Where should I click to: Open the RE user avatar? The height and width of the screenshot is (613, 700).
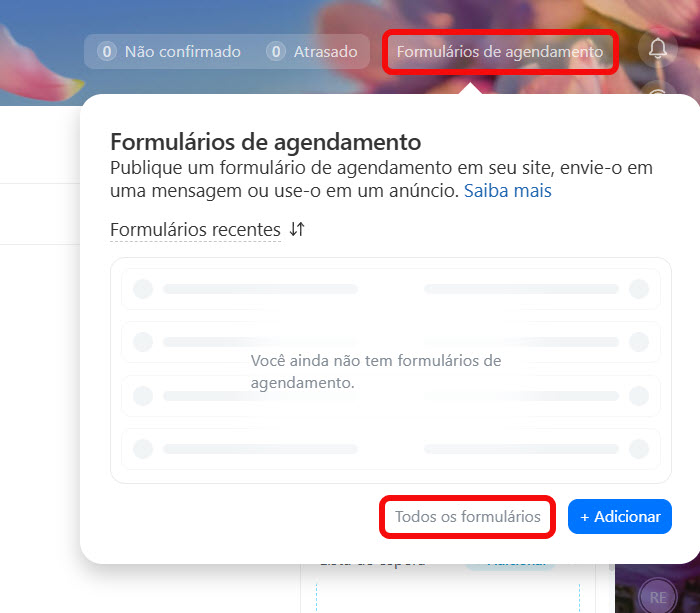click(x=658, y=597)
